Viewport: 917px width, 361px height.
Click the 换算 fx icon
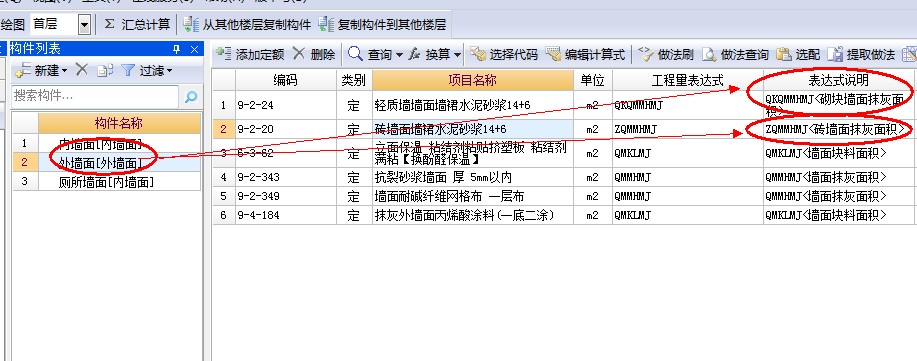point(414,54)
